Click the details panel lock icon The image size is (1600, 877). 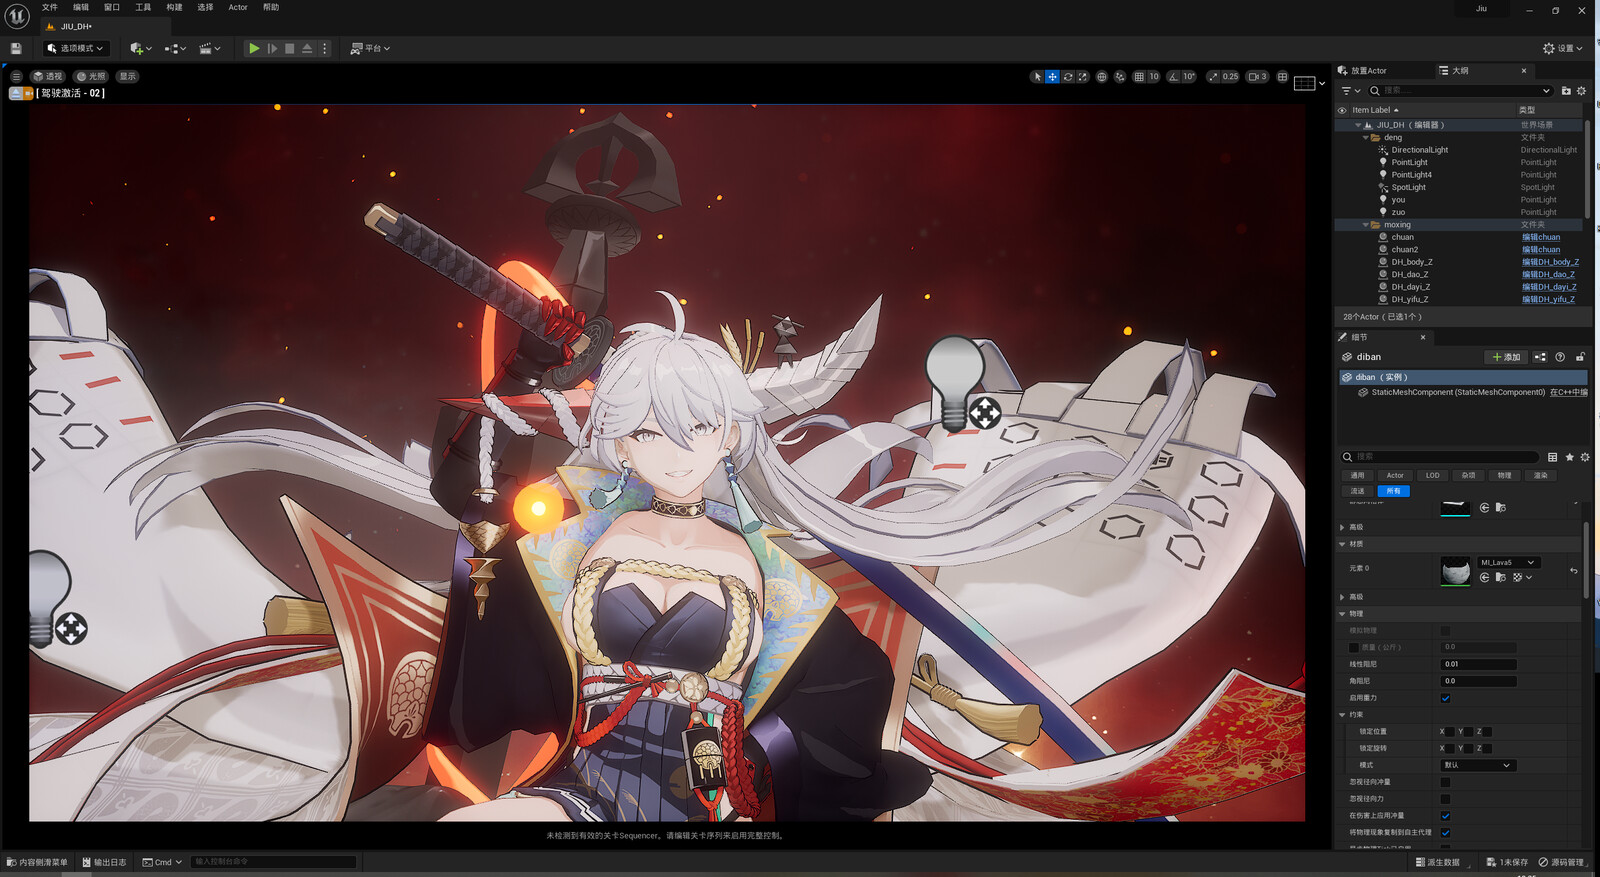1580,357
